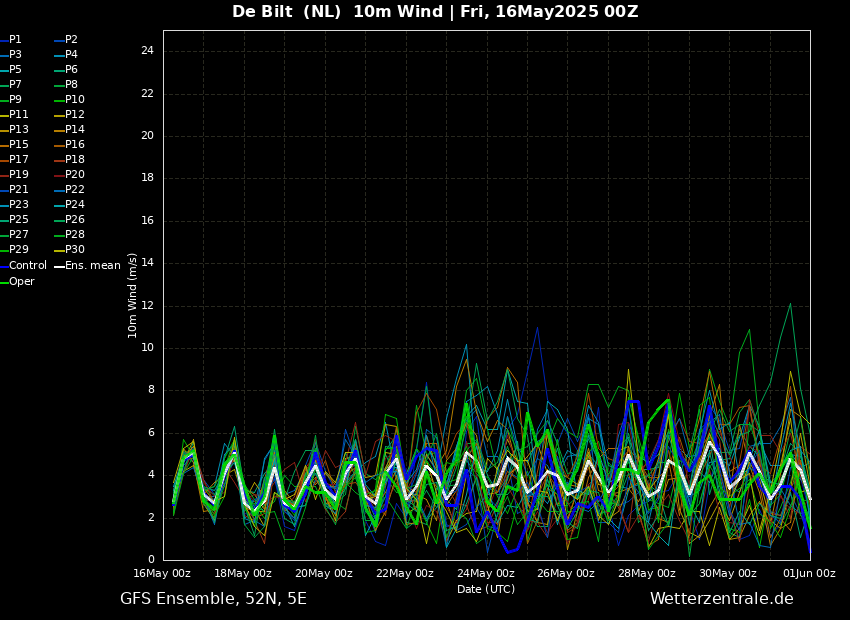This screenshot has height=620, width=850.
Task: Click the 24May 00z x-axis tick label
Action: (x=486, y=573)
